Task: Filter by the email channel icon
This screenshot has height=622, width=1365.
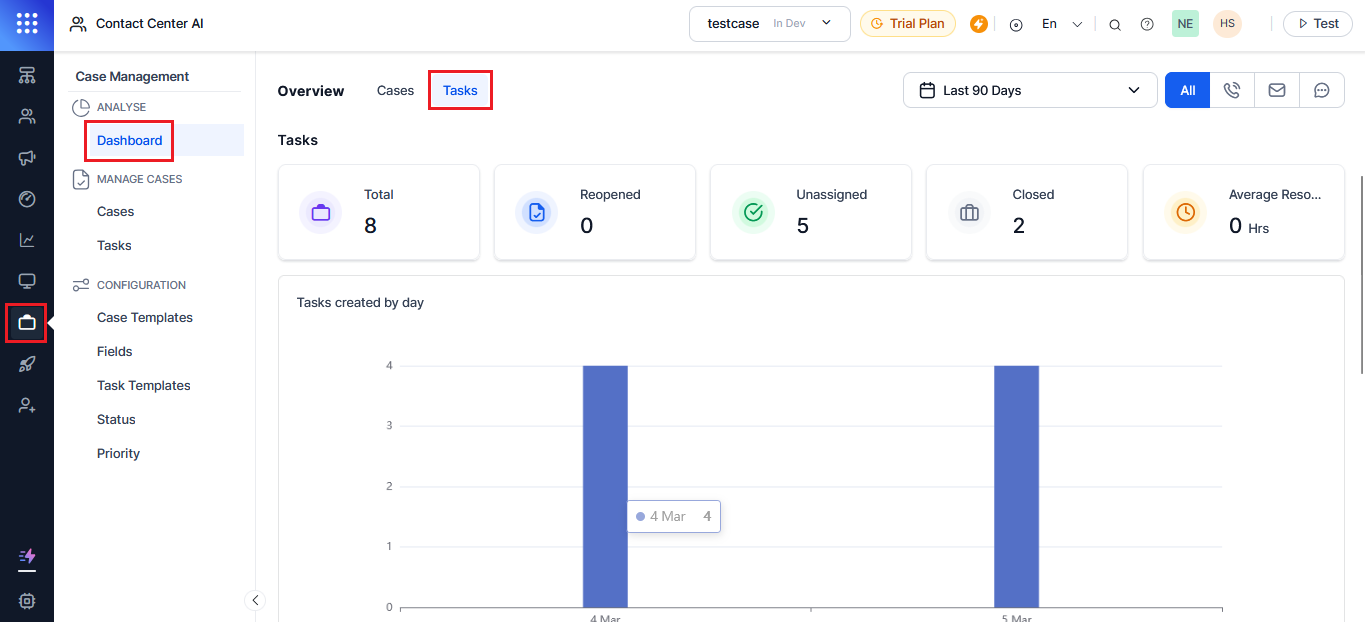Action: click(x=1277, y=89)
